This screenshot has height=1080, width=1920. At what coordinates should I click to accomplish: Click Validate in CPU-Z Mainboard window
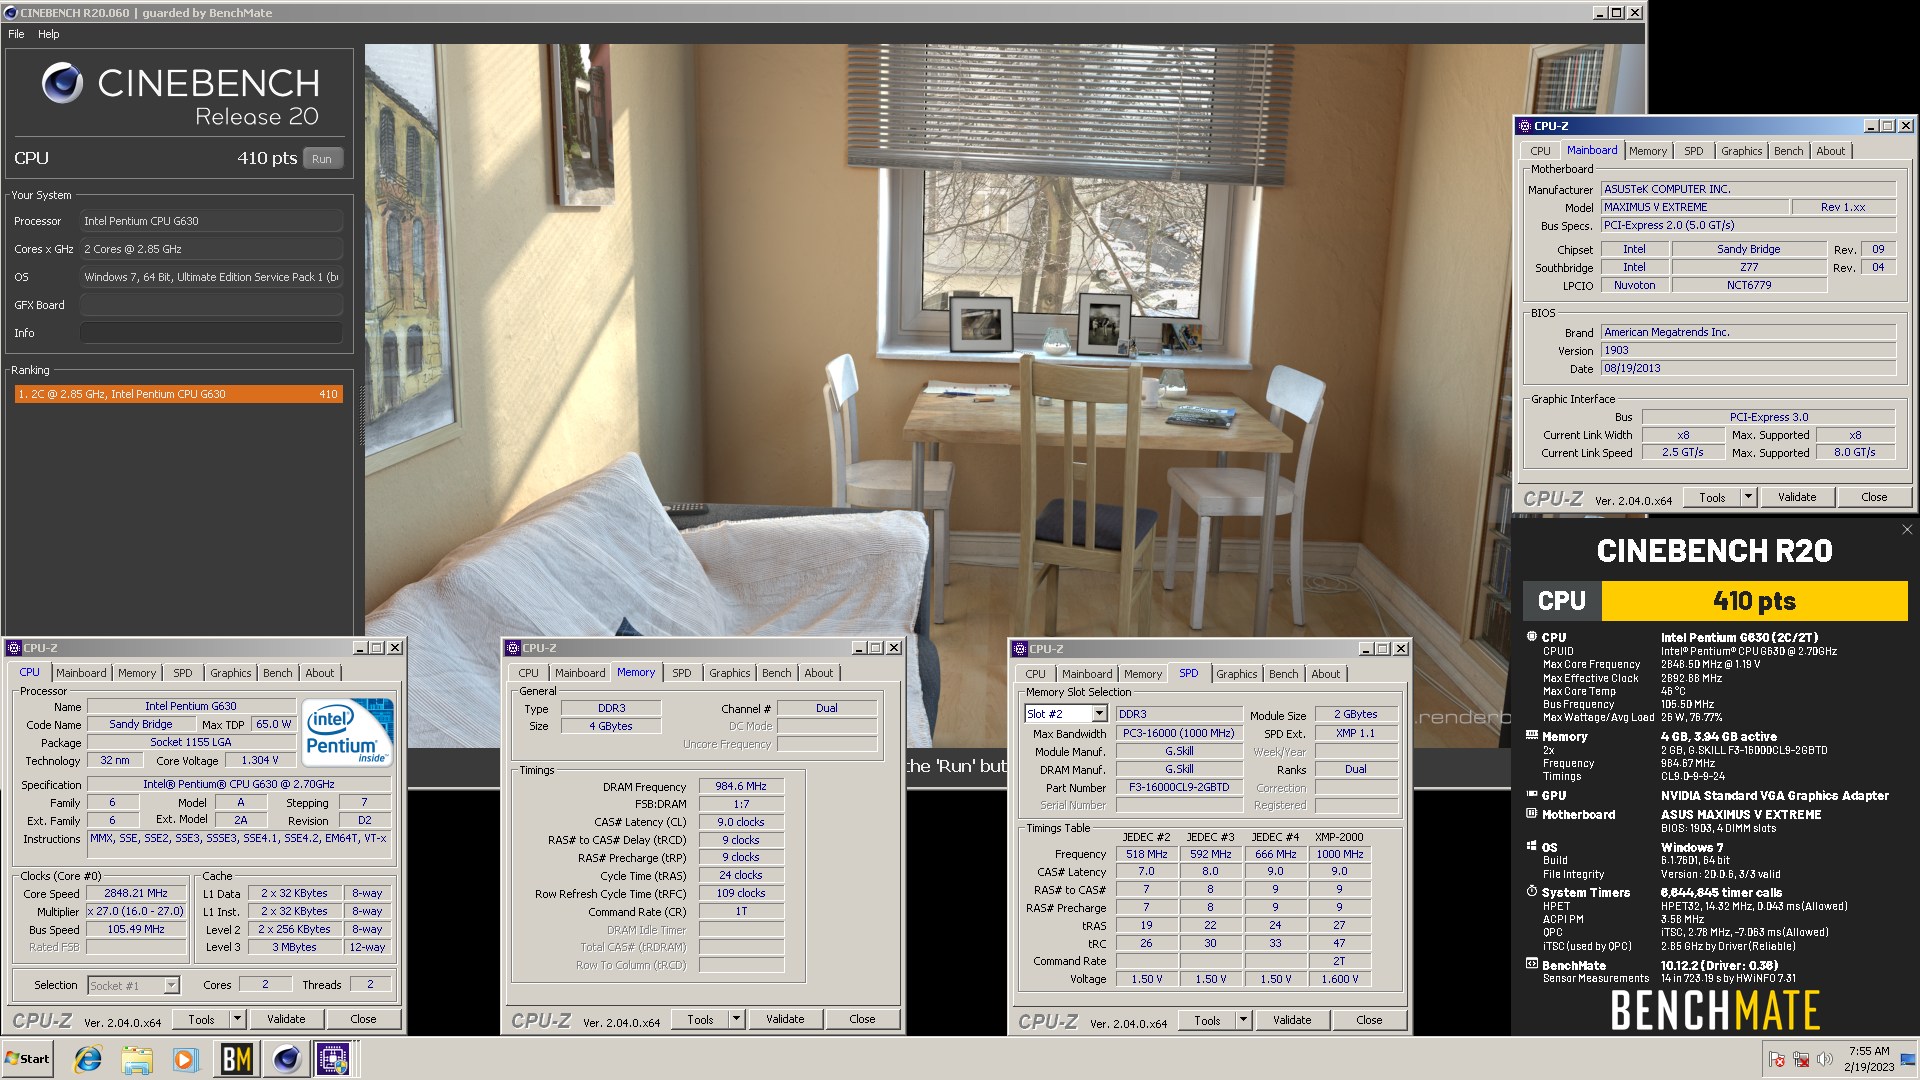click(1796, 497)
